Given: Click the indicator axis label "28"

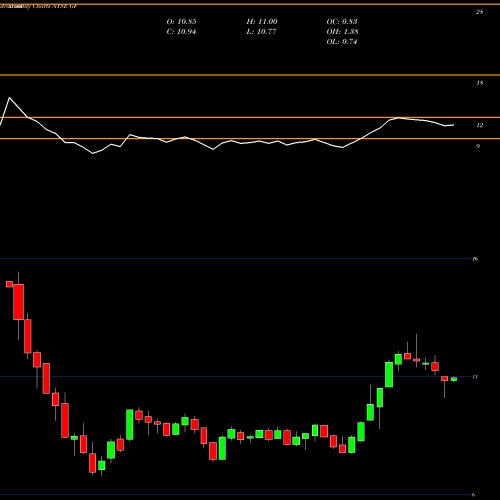Looking at the screenshot, I should click(479, 12).
